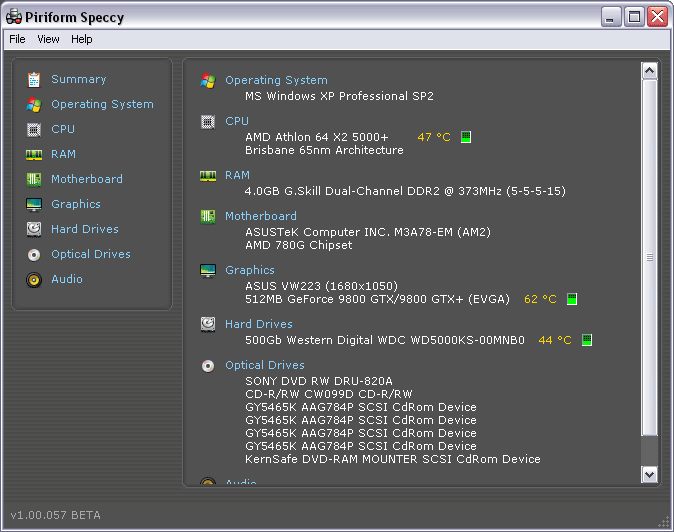This screenshot has height=532, width=674.
Task: Go to Summary section in sidebar
Action: (x=79, y=79)
